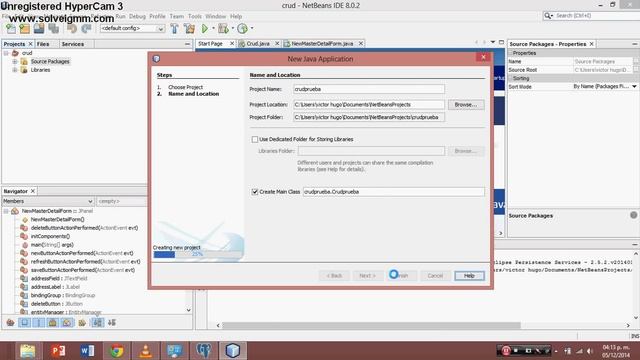This screenshot has height=360, width=640.
Task: Toggle Sort by Source in Navigator
Action: click(x=112, y=323)
